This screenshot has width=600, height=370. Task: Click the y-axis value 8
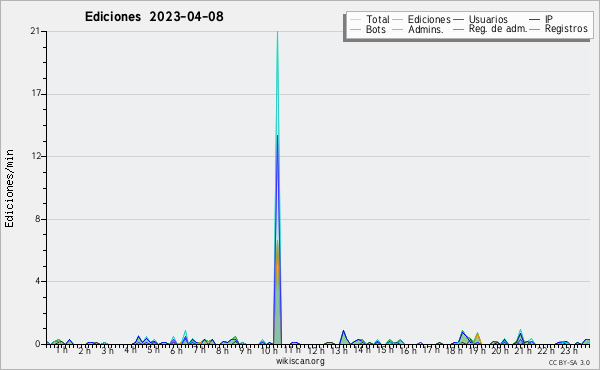38,219
